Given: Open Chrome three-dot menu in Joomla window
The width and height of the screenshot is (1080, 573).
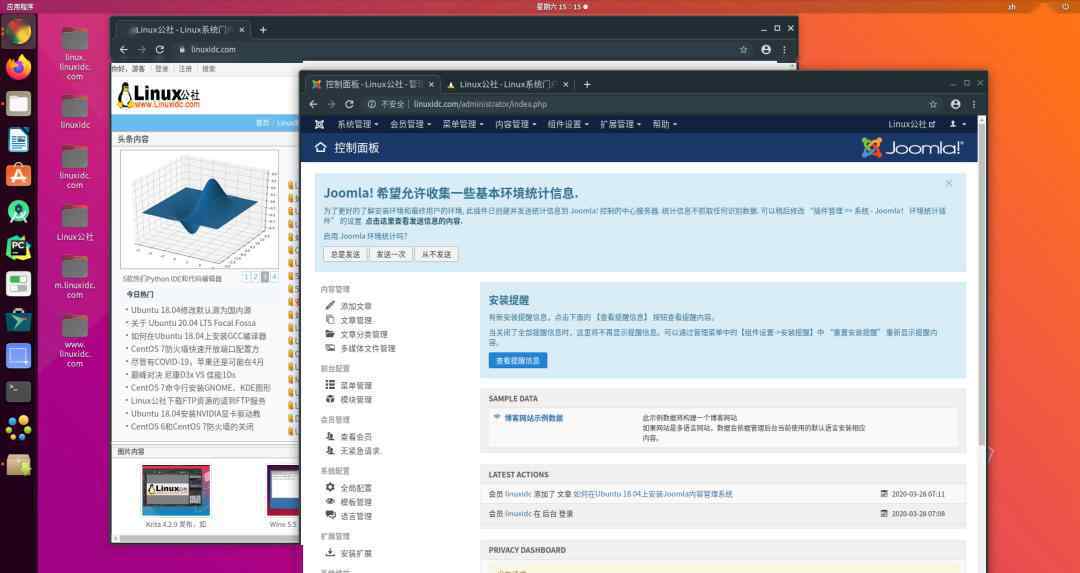Looking at the screenshot, I should [973, 104].
